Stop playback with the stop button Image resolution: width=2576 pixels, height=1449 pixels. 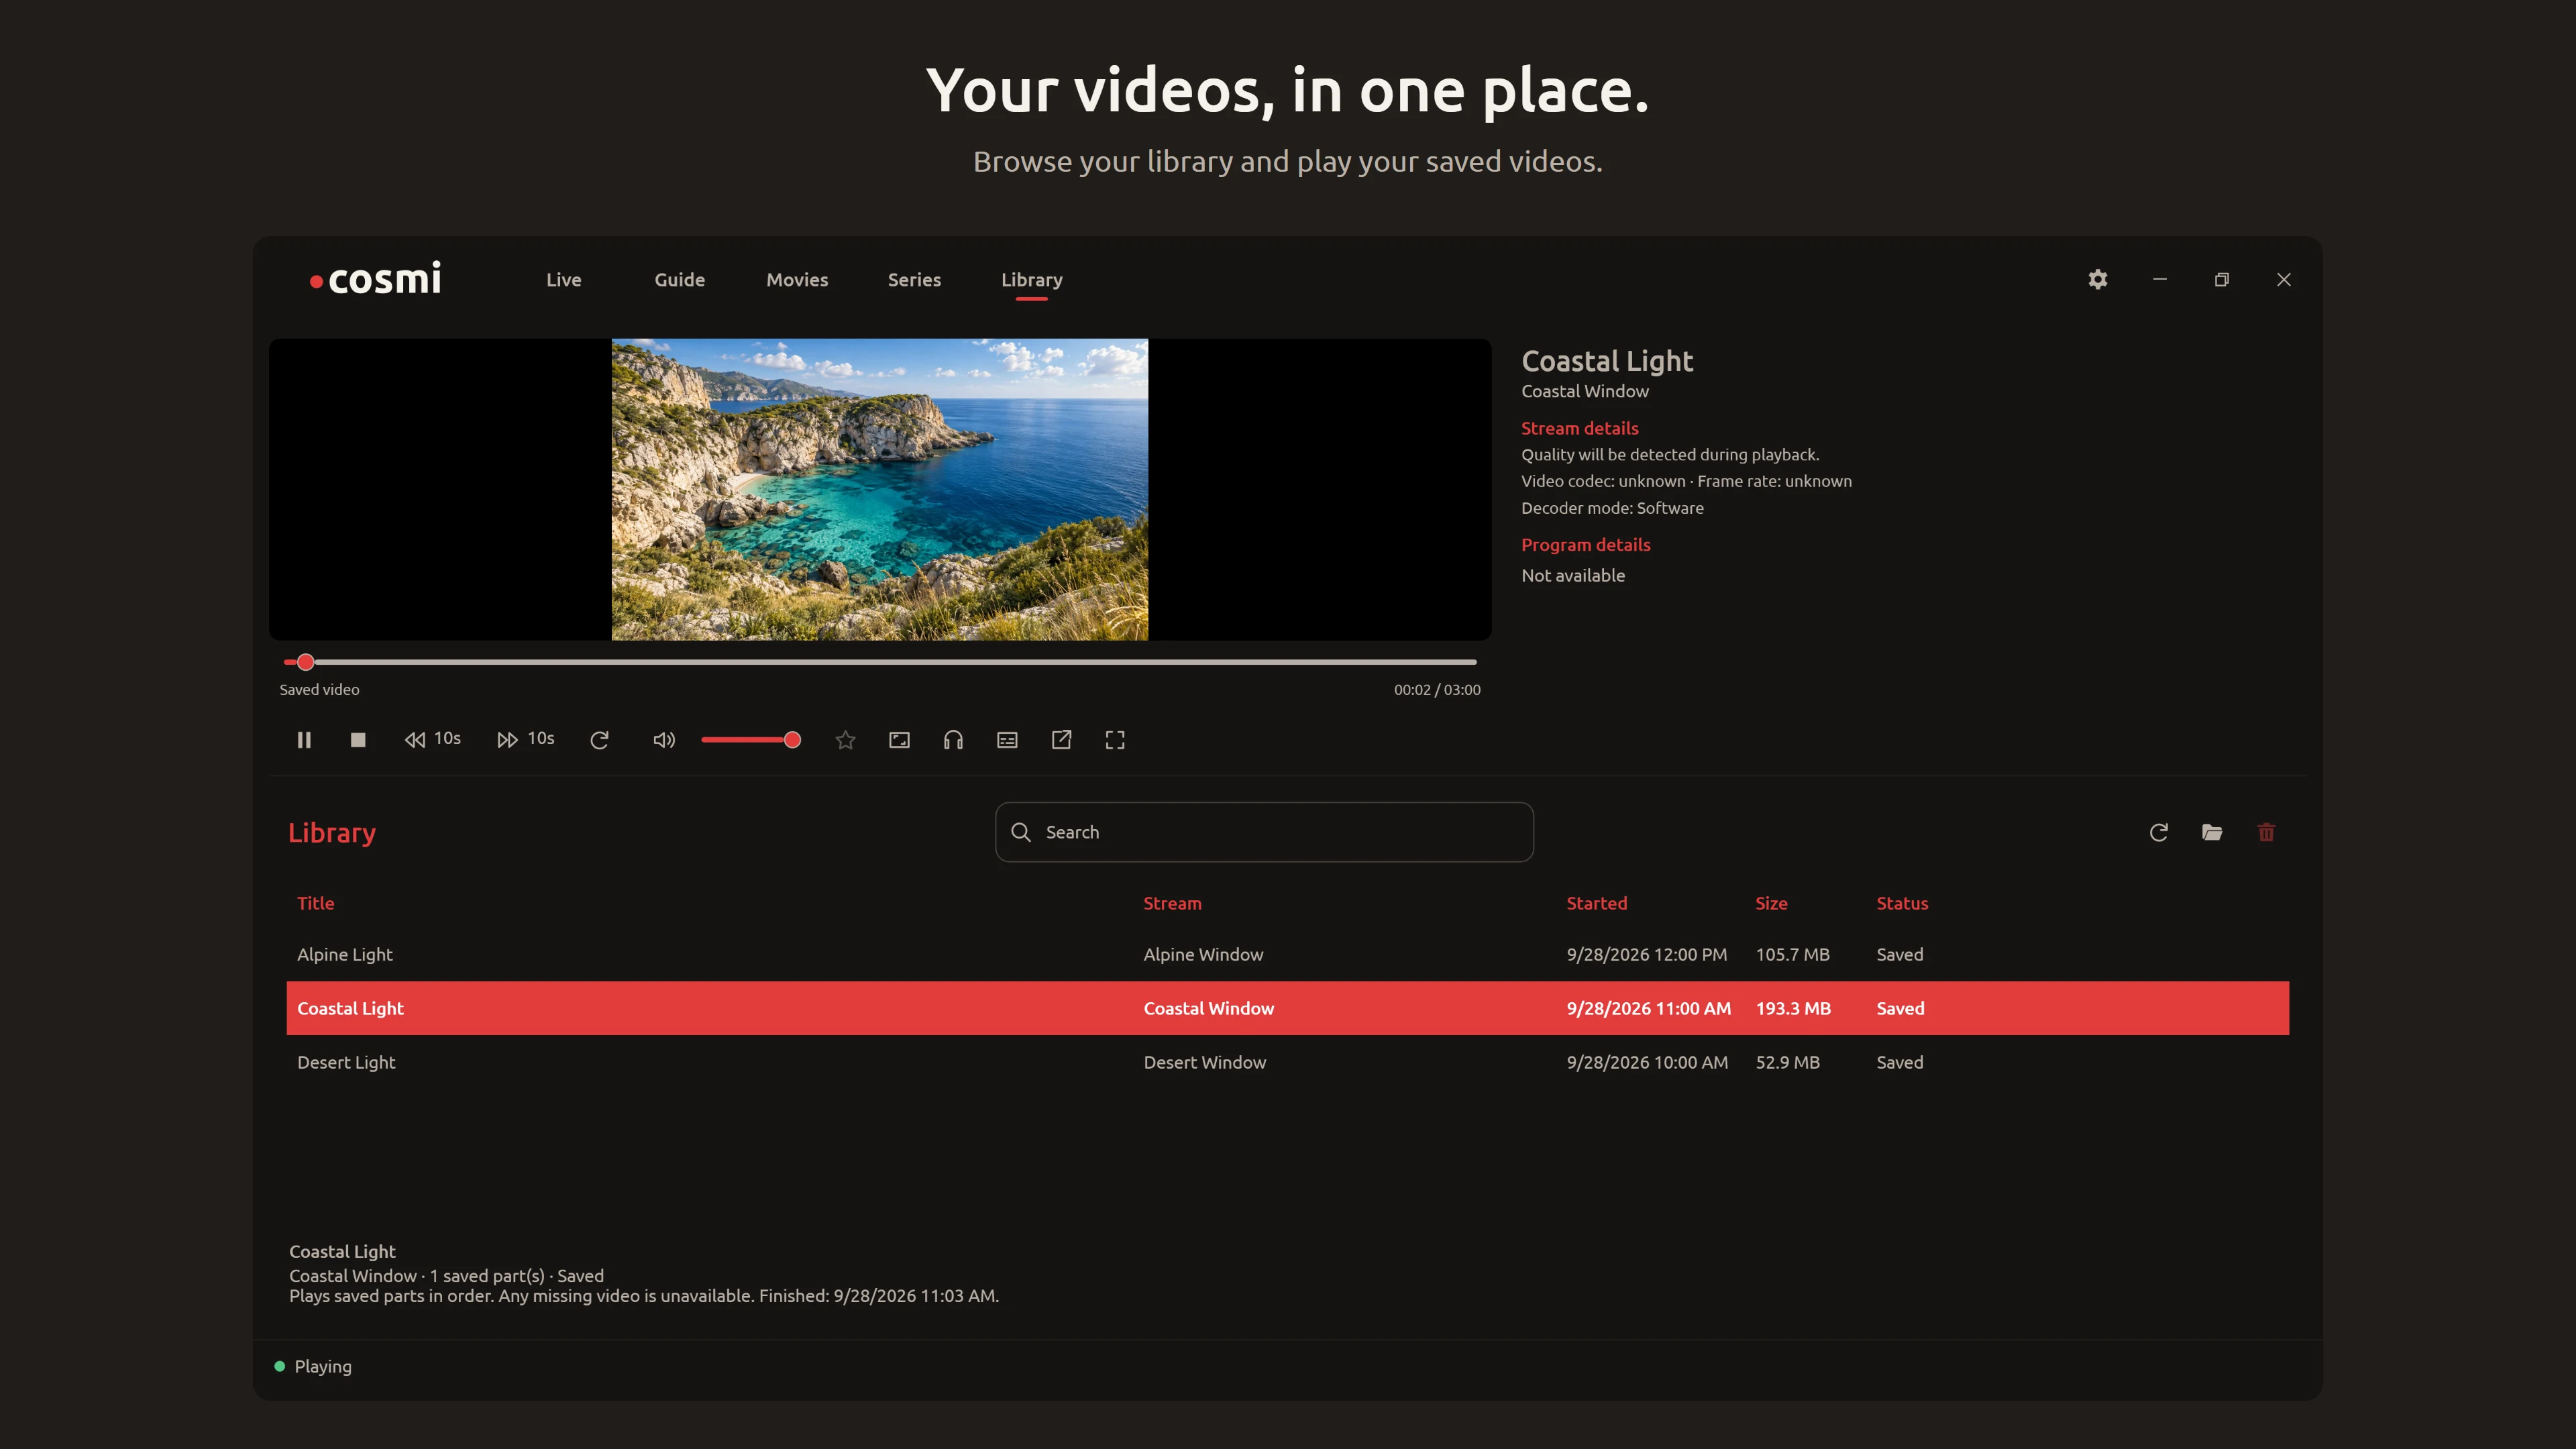click(358, 740)
